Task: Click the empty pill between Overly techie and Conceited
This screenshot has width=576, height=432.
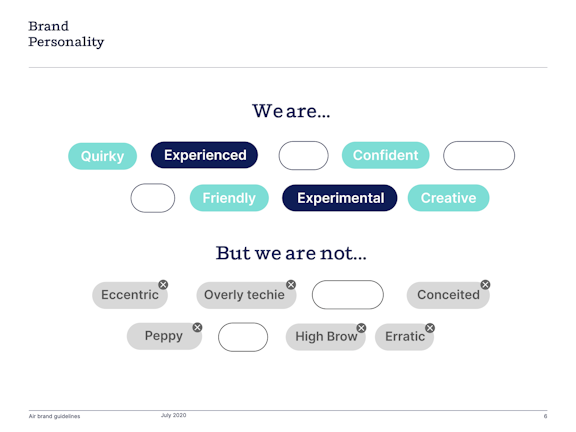Action: (348, 295)
